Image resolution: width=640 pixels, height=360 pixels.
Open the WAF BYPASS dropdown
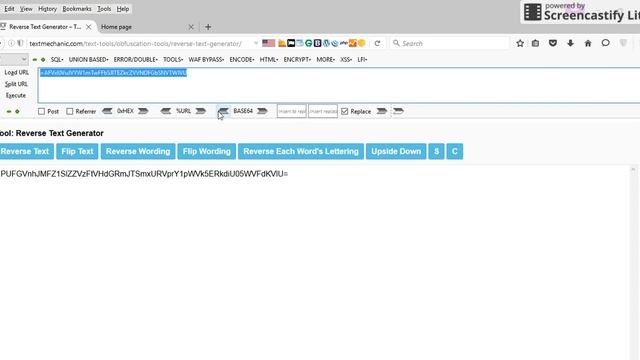click(206, 60)
